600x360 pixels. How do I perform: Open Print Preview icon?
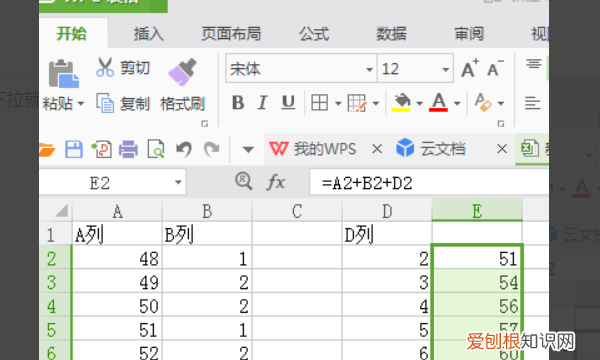pos(156,149)
